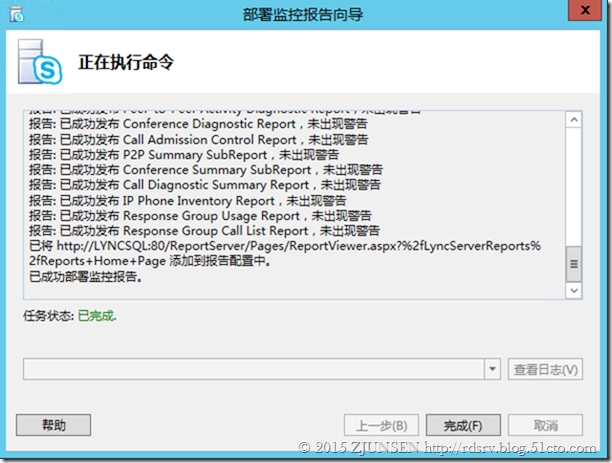Click the 2fReports+Home+Page 添加到报告配置中 line

150,261
